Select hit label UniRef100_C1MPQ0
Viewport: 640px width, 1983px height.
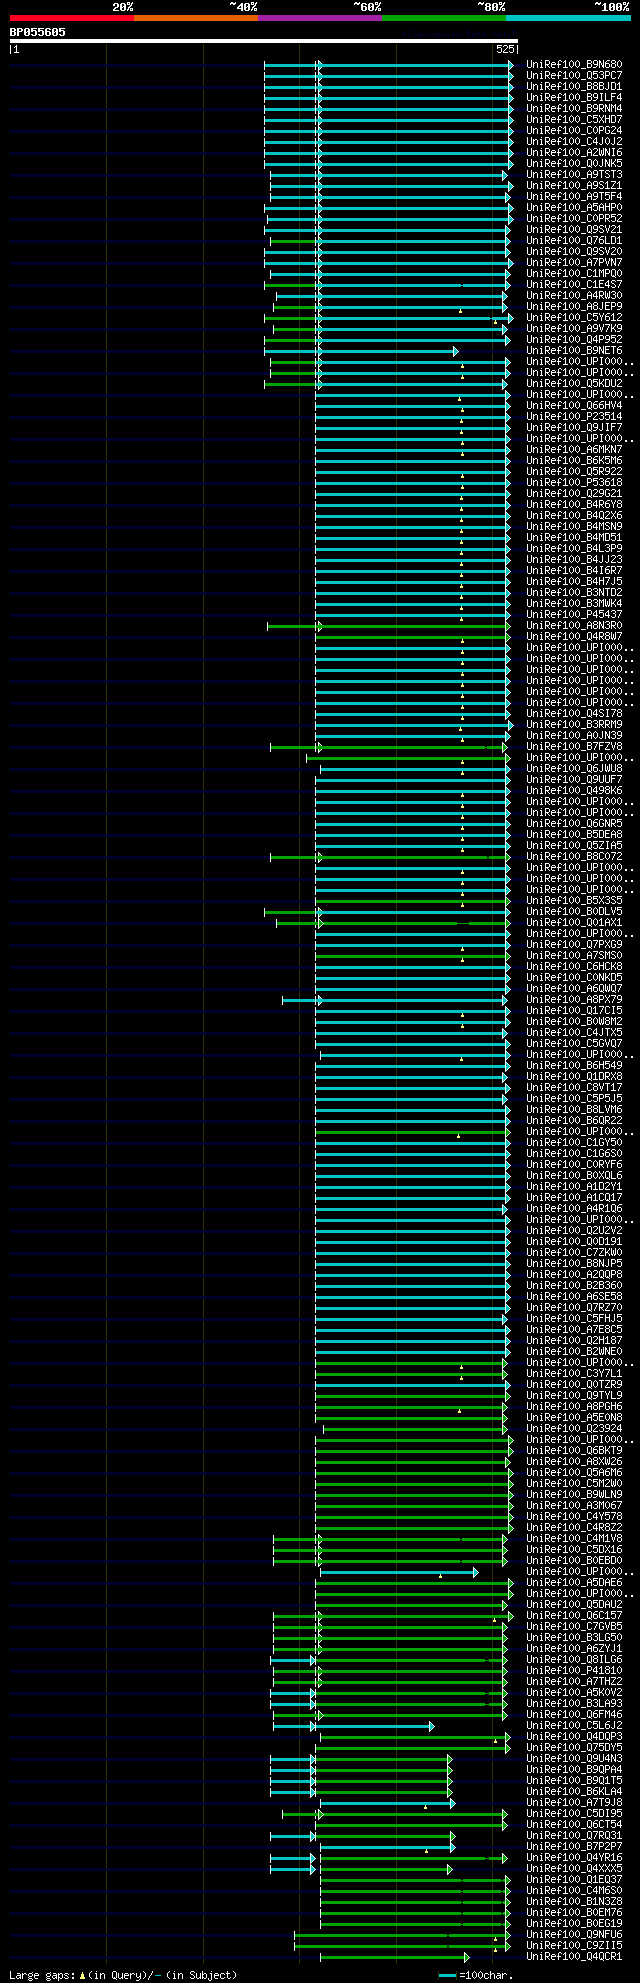574,273
